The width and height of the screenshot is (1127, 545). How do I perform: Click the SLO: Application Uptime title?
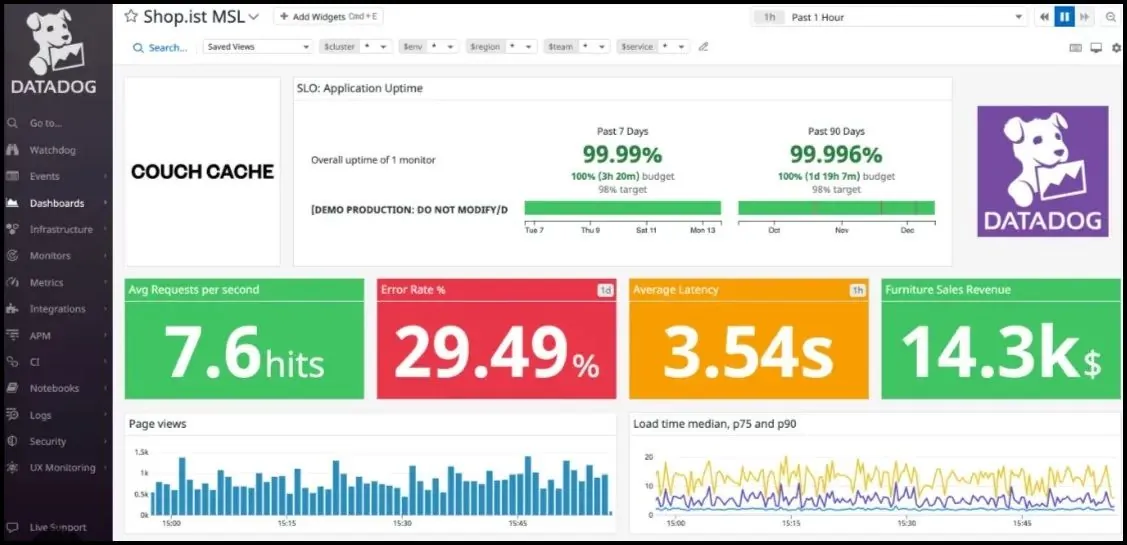360,88
